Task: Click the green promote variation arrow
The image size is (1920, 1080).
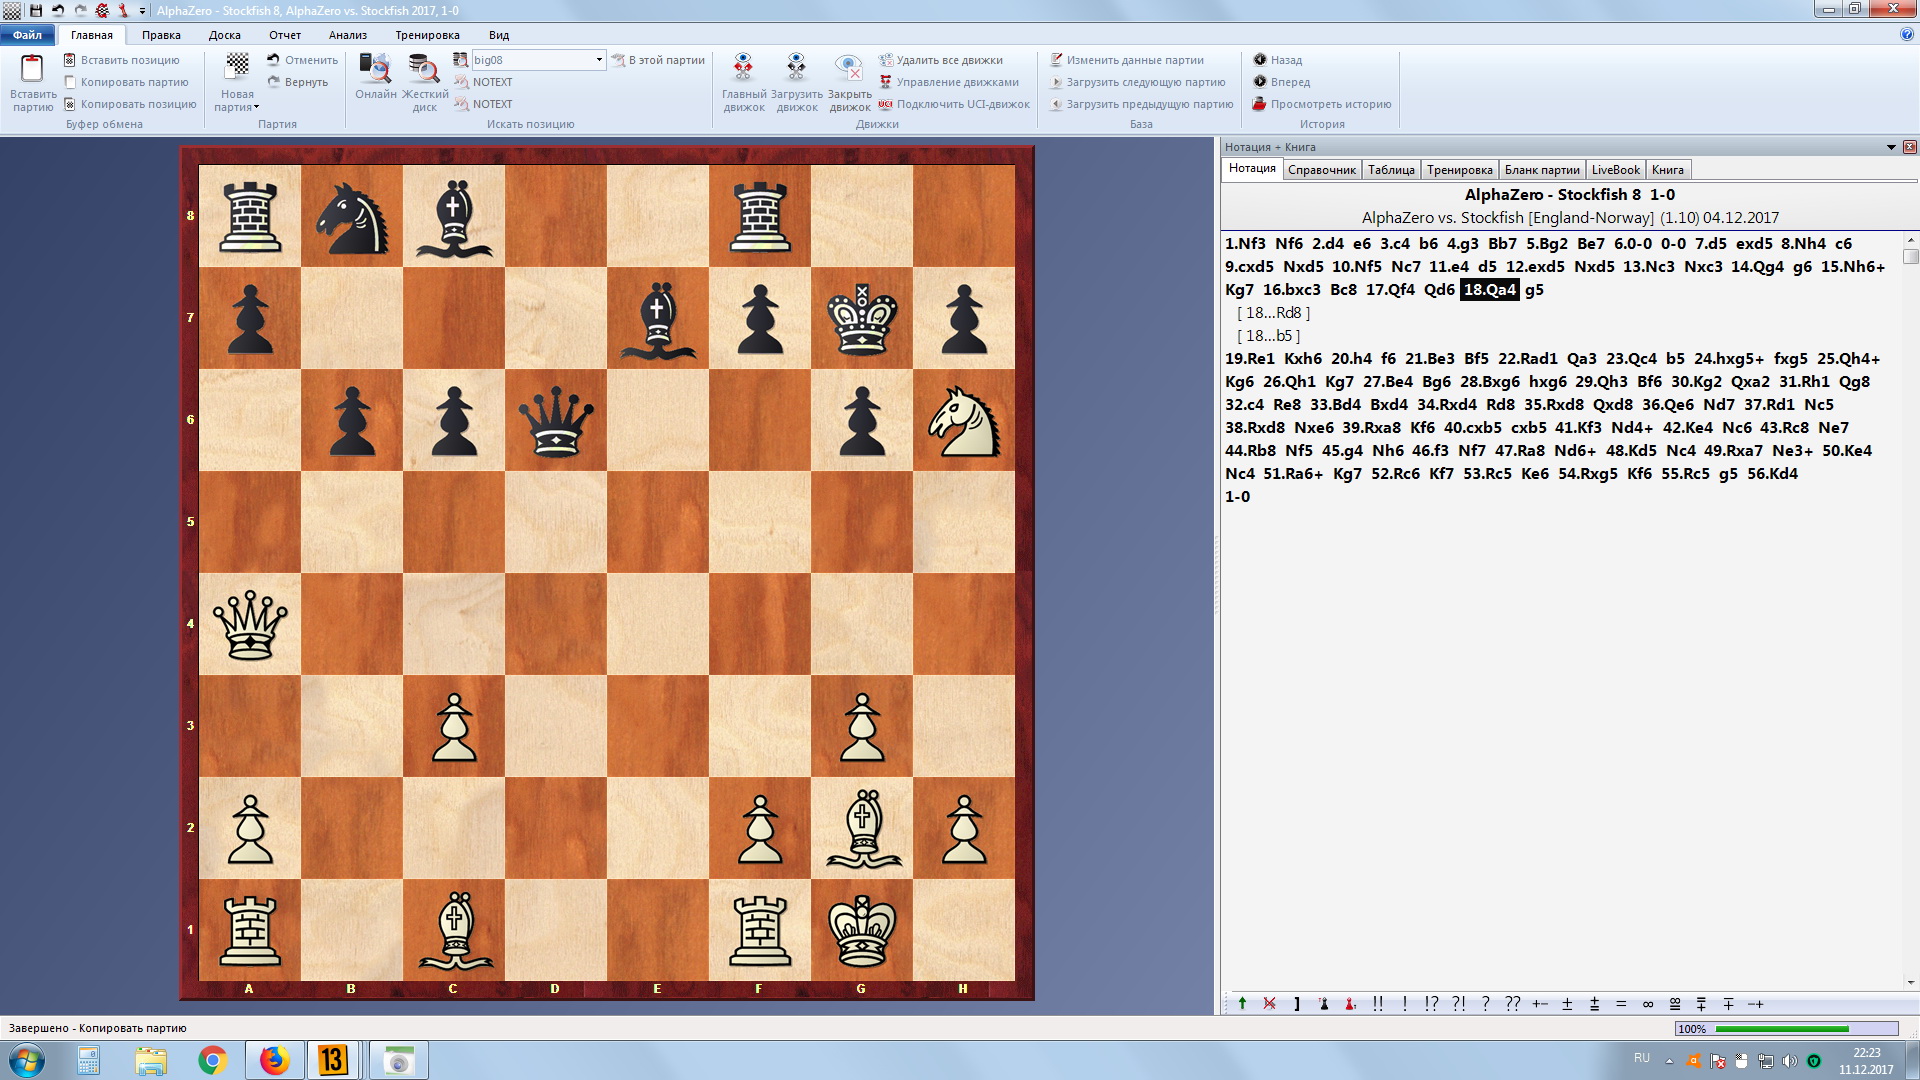Action: [x=1242, y=1003]
